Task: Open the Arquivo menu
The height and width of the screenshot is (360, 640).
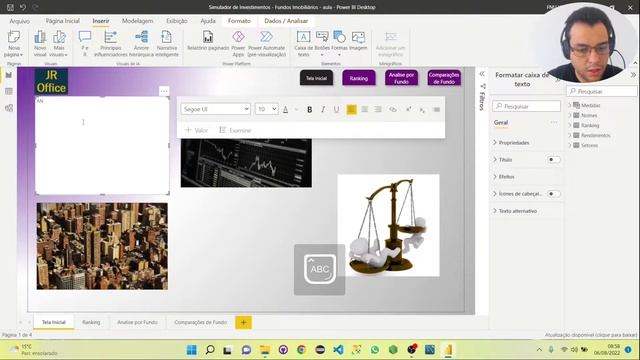Action: (x=19, y=21)
